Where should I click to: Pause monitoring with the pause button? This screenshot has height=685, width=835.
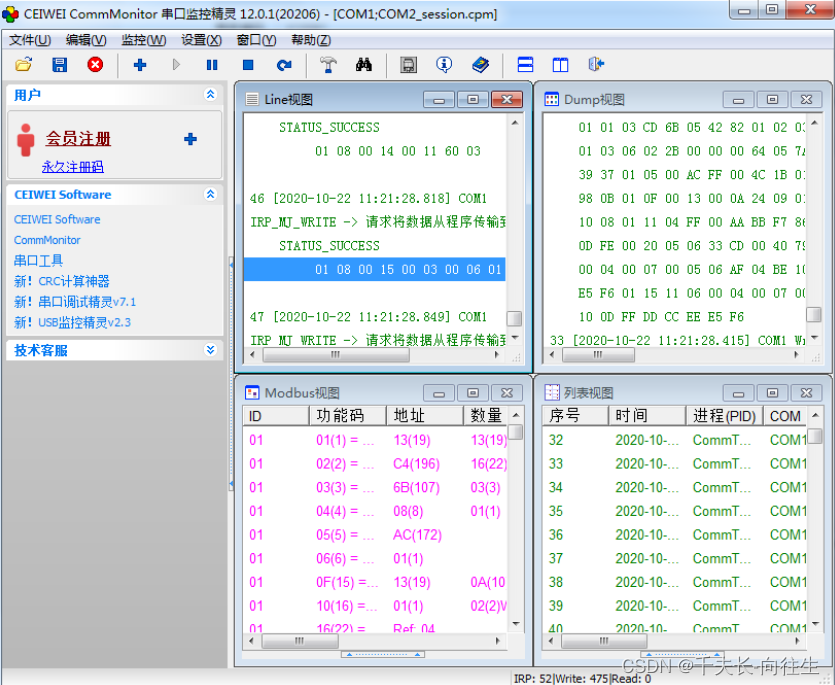(x=212, y=65)
